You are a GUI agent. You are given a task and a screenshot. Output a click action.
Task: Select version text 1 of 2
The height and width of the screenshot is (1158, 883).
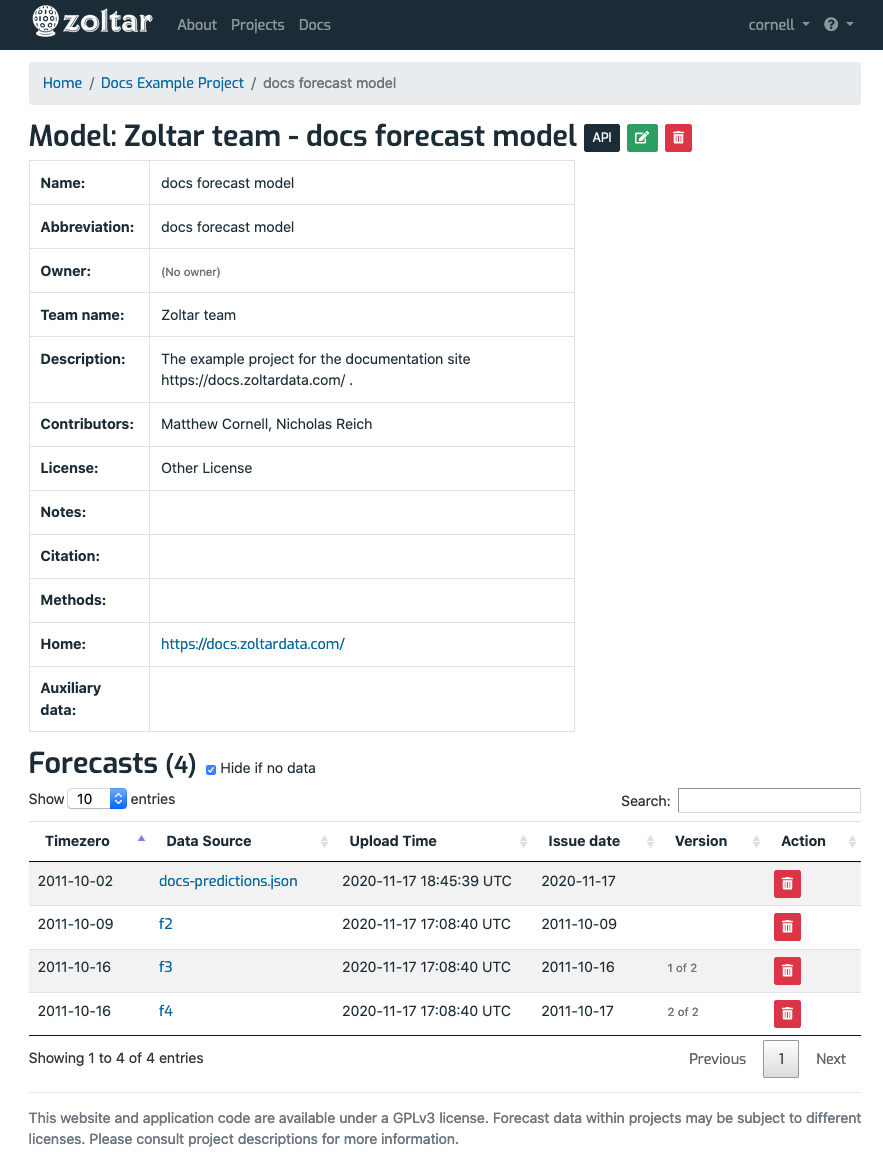click(682, 967)
